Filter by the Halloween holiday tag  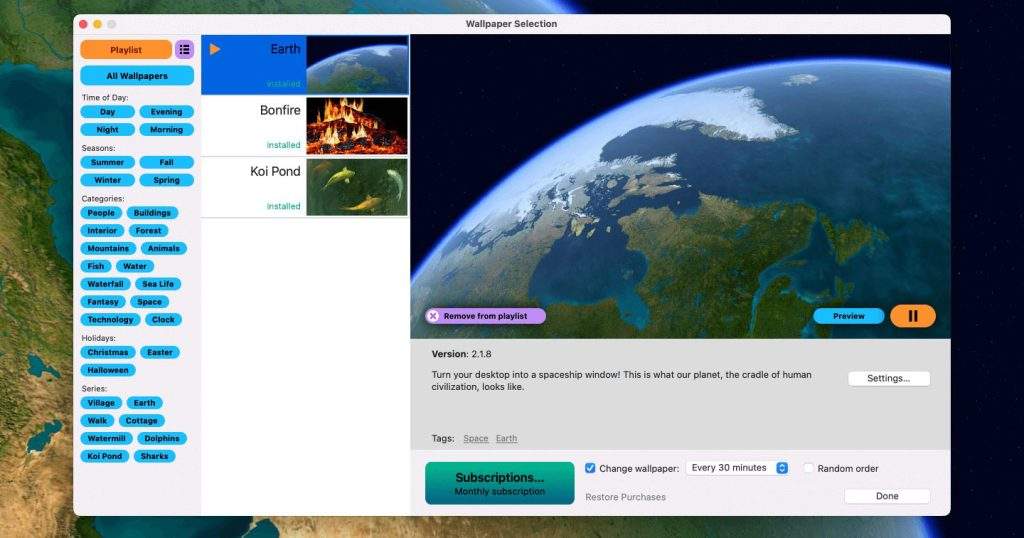pyautogui.click(x=108, y=370)
